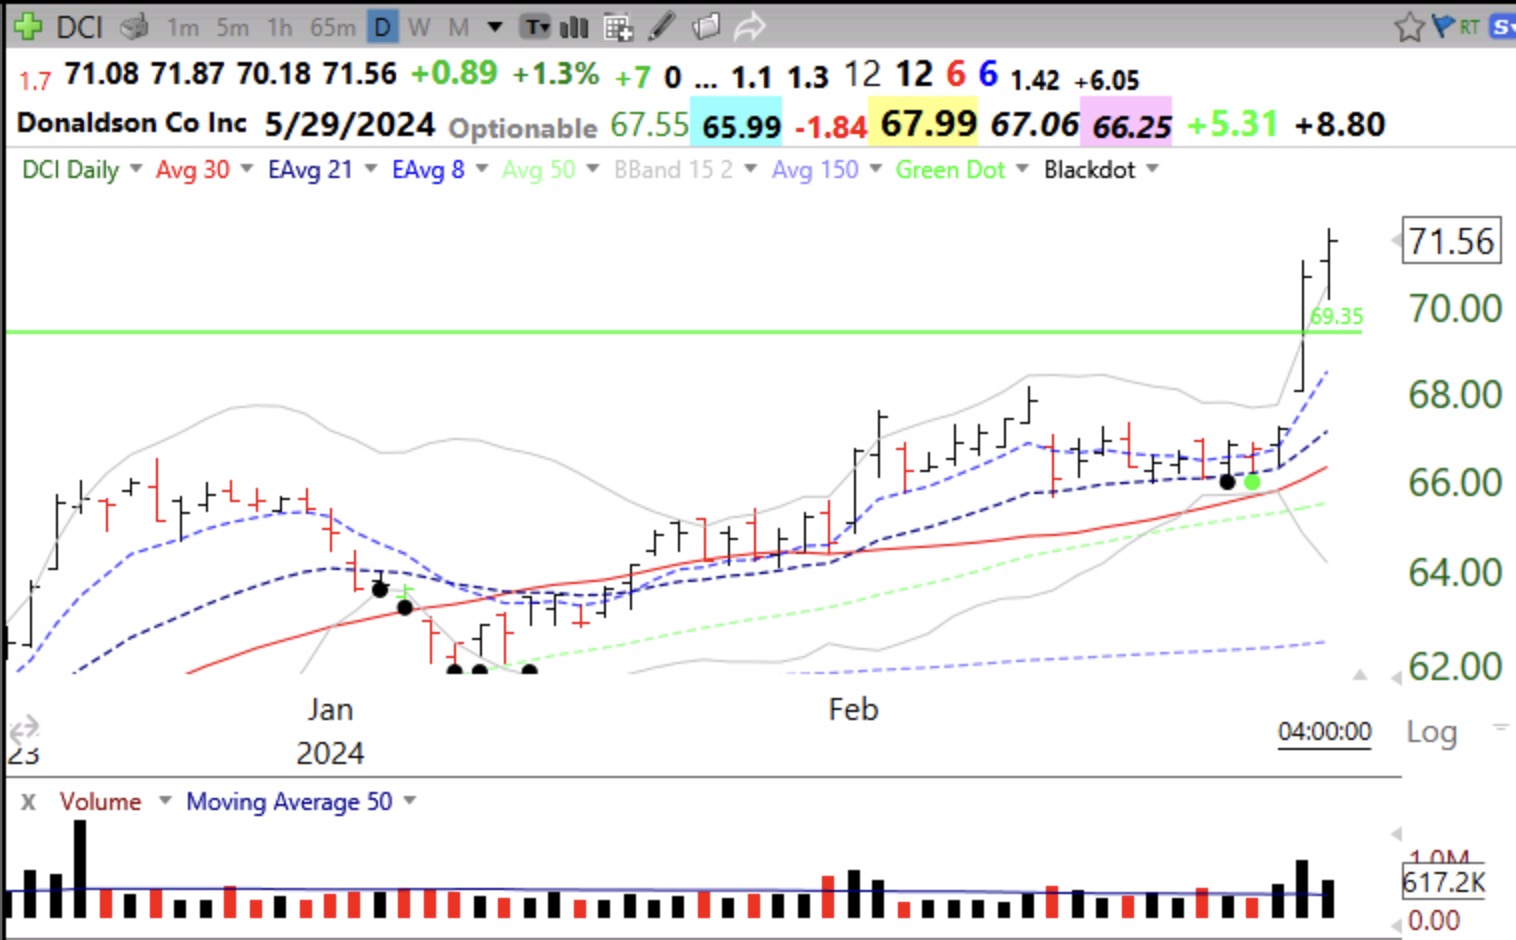Select the Monthly M time frame
Image resolution: width=1516 pixels, height=940 pixels.
tap(458, 28)
